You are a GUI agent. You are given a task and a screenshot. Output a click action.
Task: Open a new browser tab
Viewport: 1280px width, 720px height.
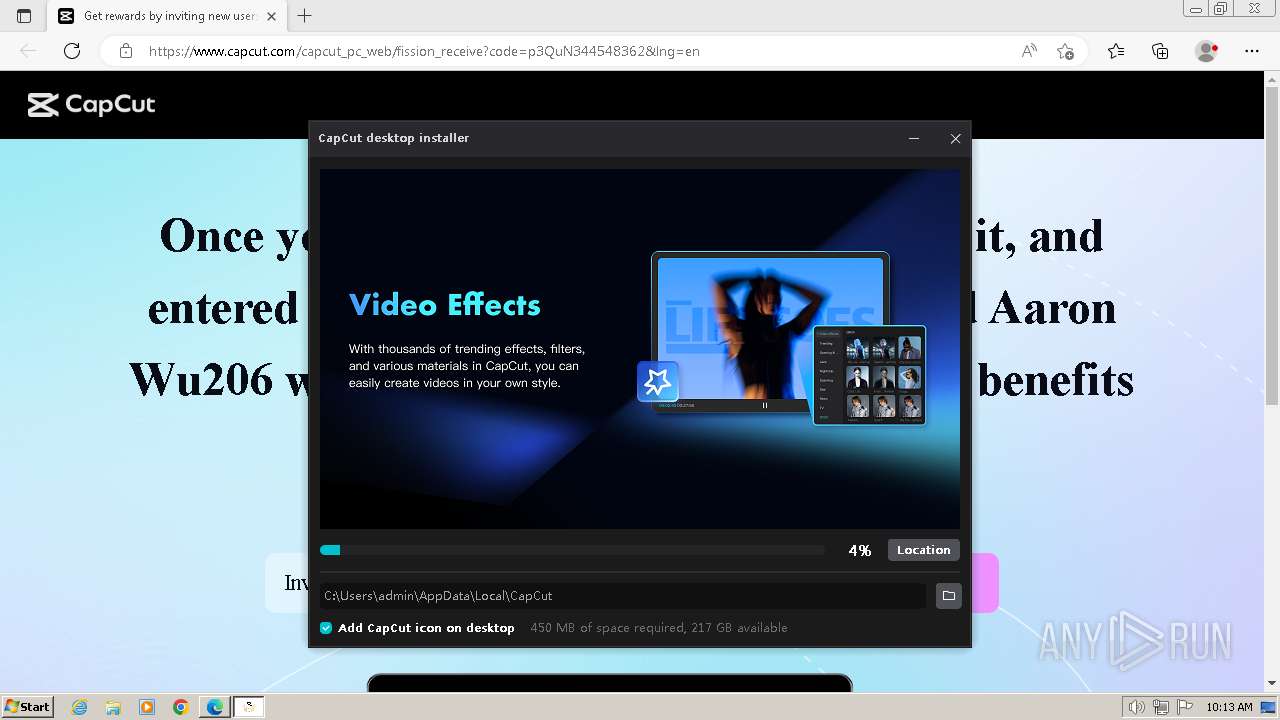305,16
